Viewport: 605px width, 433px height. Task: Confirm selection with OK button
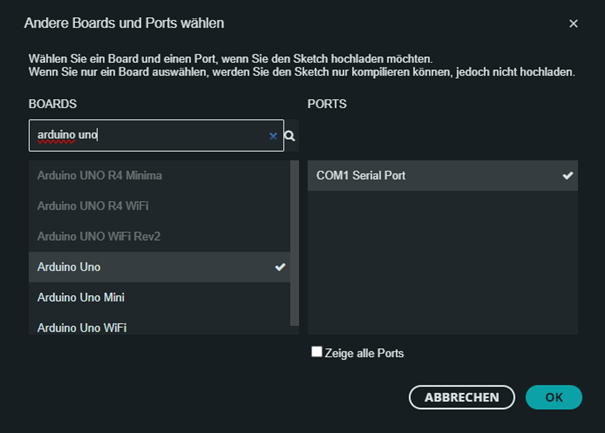click(x=554, y=397)
